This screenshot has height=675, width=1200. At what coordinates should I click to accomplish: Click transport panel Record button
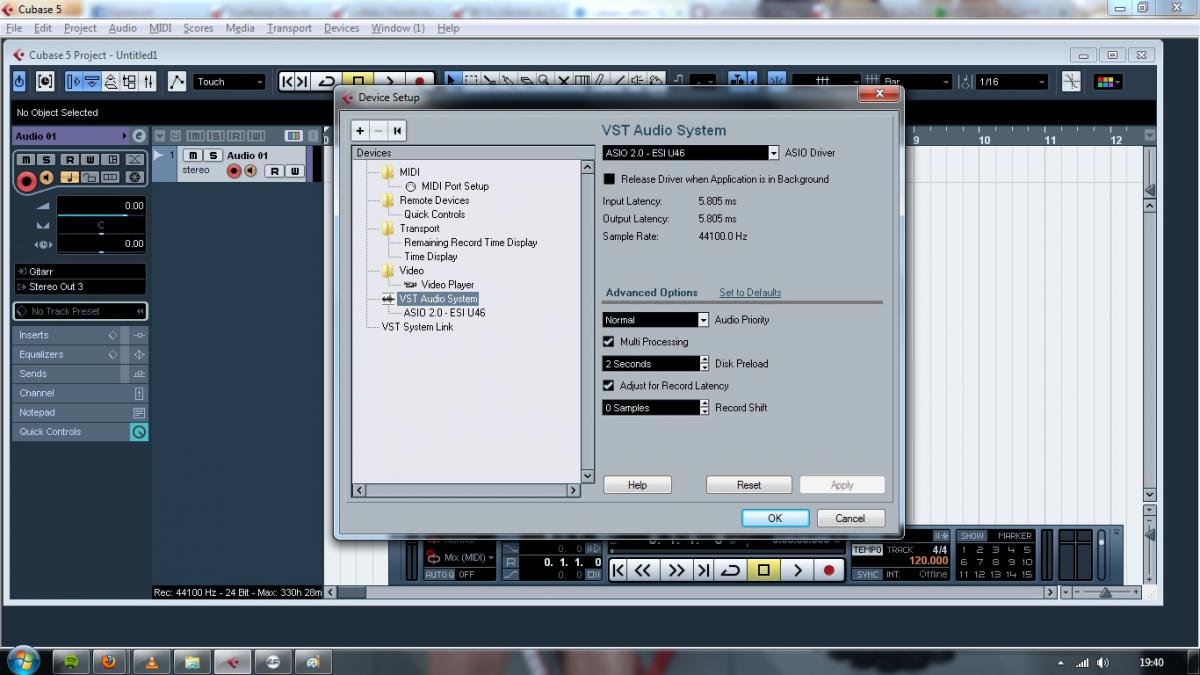coord(828,570)
